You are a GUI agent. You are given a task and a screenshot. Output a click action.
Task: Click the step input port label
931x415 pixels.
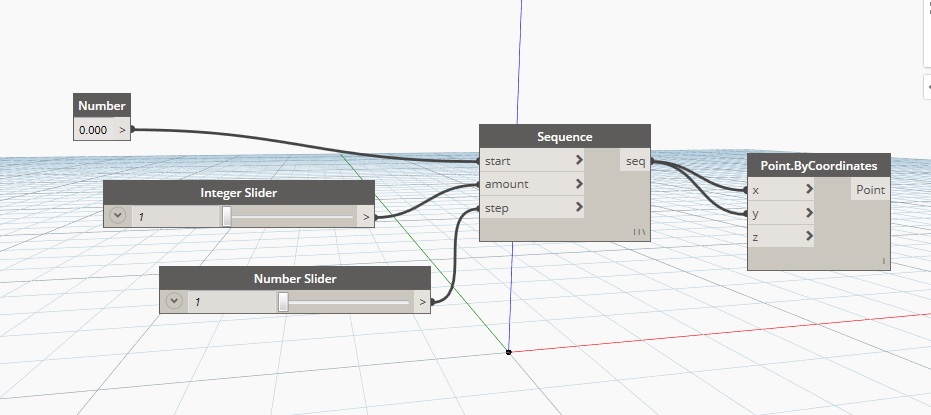point(497,208)
